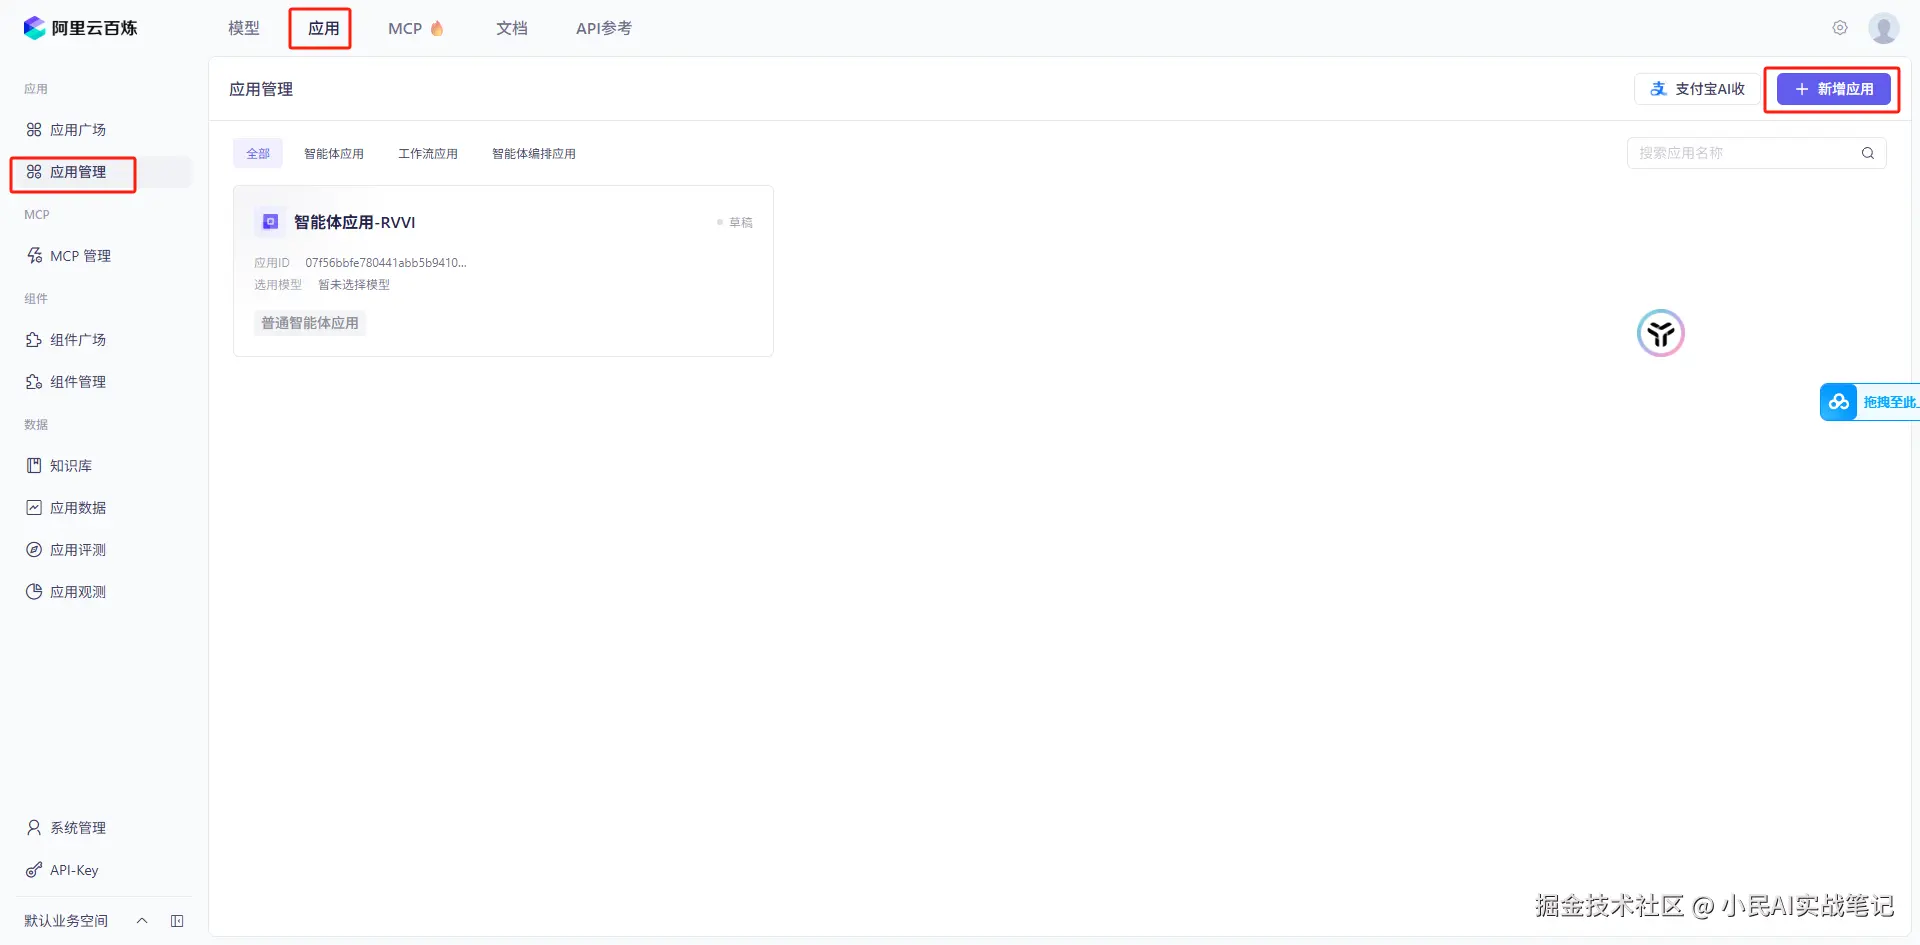Expand the 默认业务空间 workspace switcher
1920x945 pixels.
tap(142, 921)
